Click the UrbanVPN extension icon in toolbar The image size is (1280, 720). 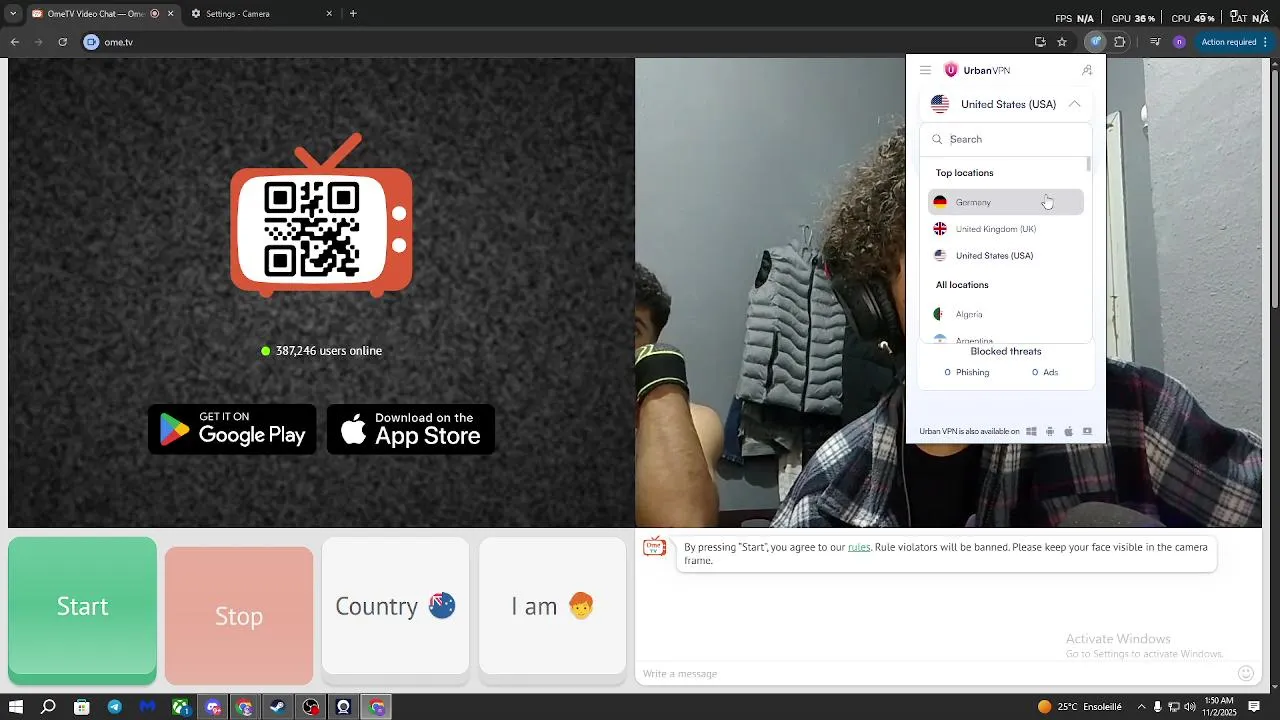[1096, 42]
